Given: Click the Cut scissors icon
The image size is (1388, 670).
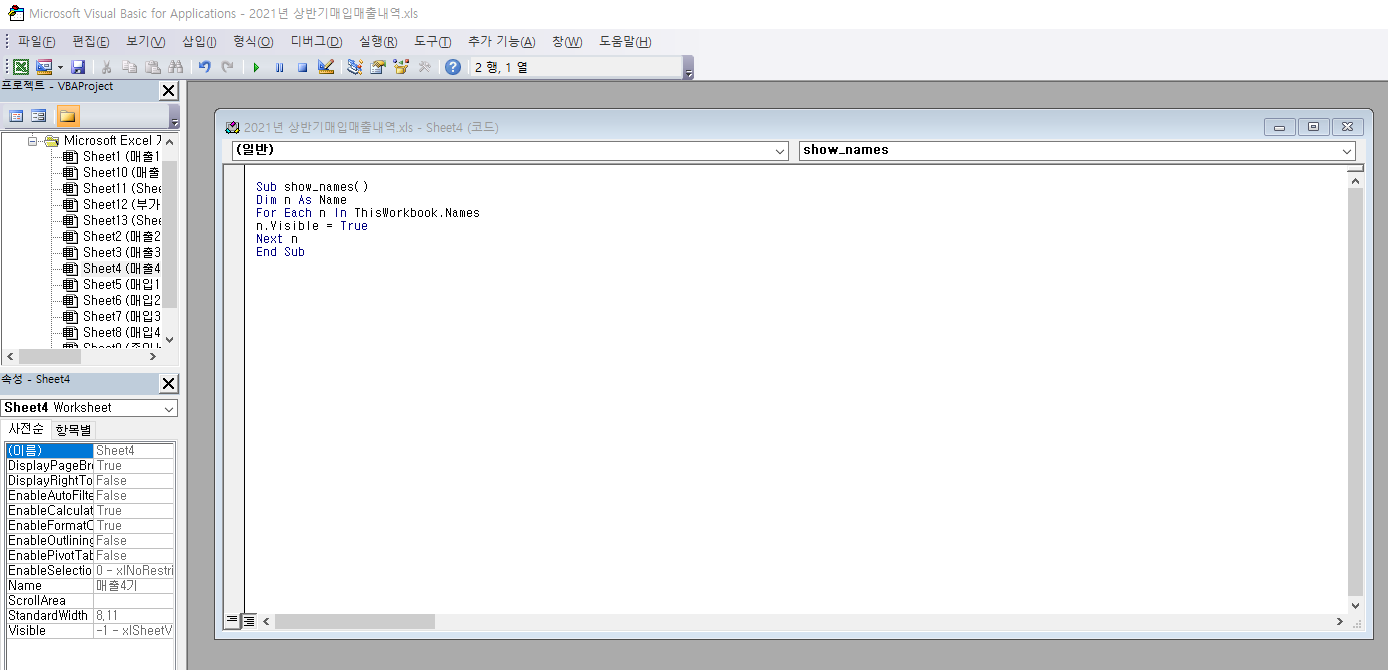Looking at the screenshot, I should coord(106,67).
